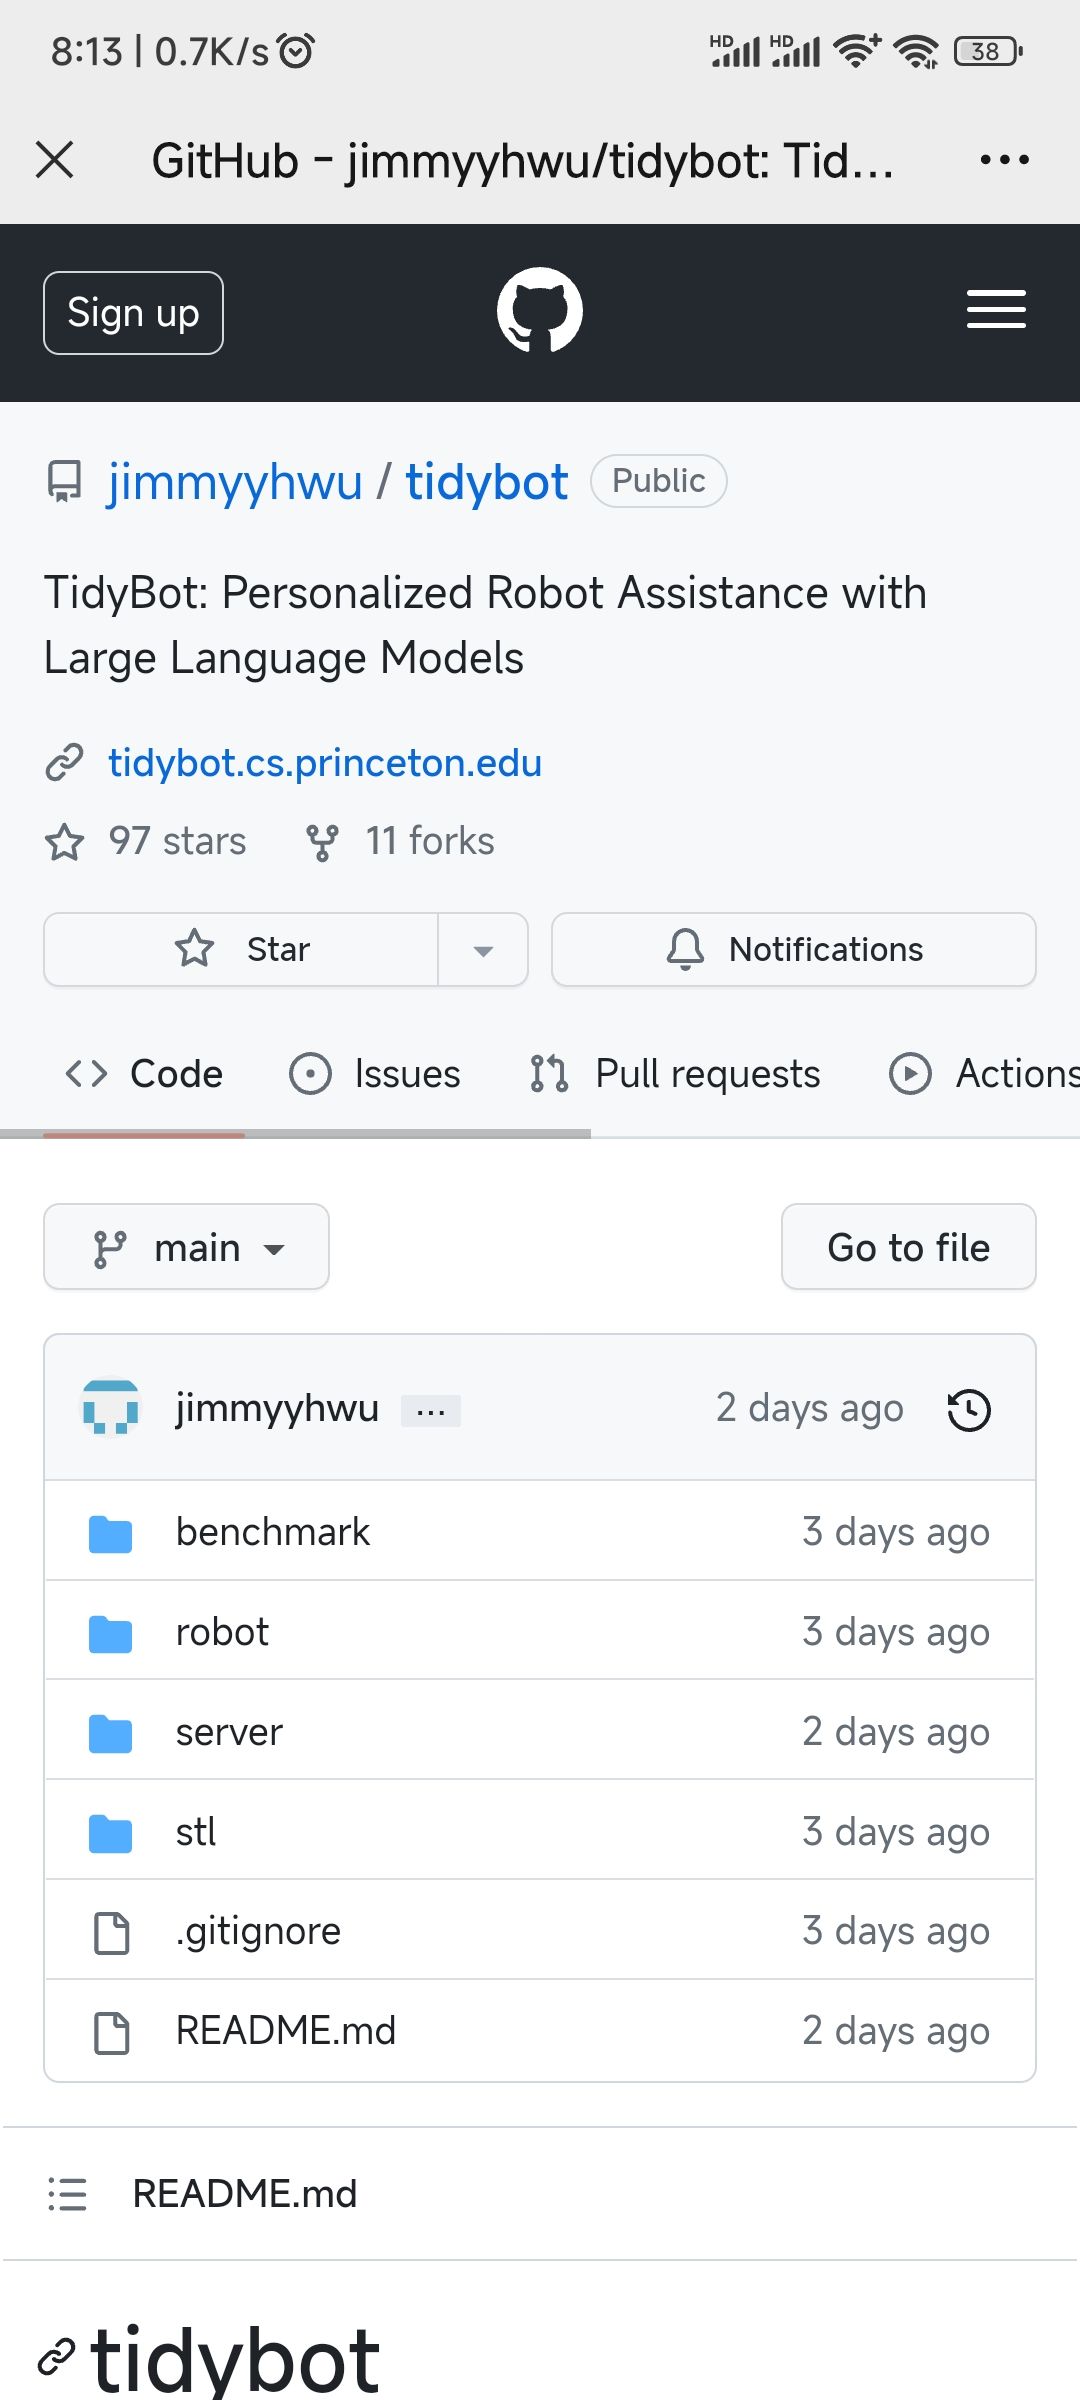Screen dimensions: 1080x2400
Task: Open the main branch selector dropdown
Action: pyautogui.click(x=187, y=1248)
